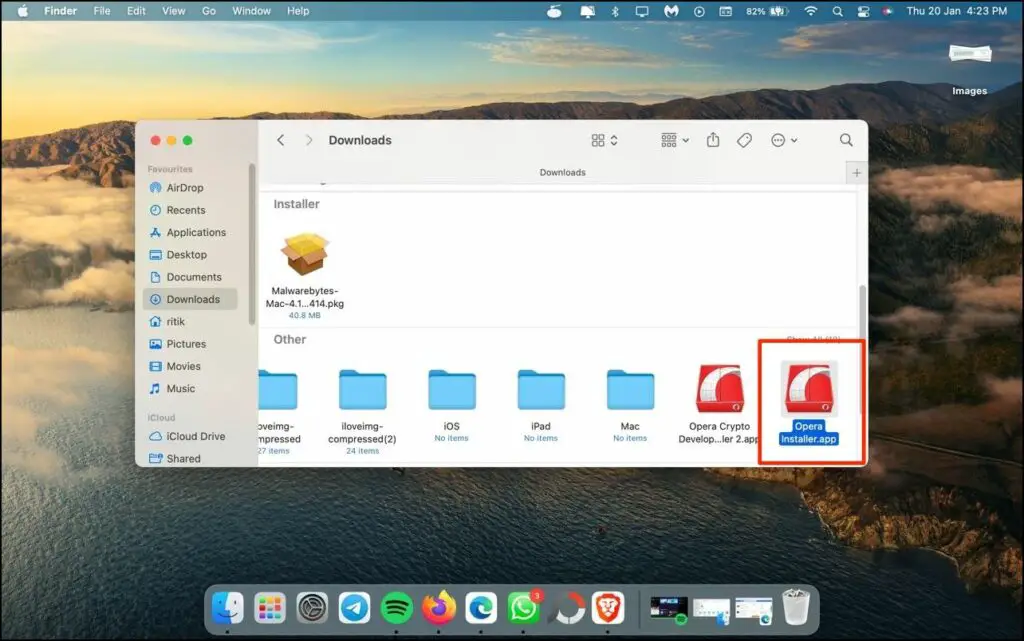Open System Preferences from the Dock

coord(312,608)
